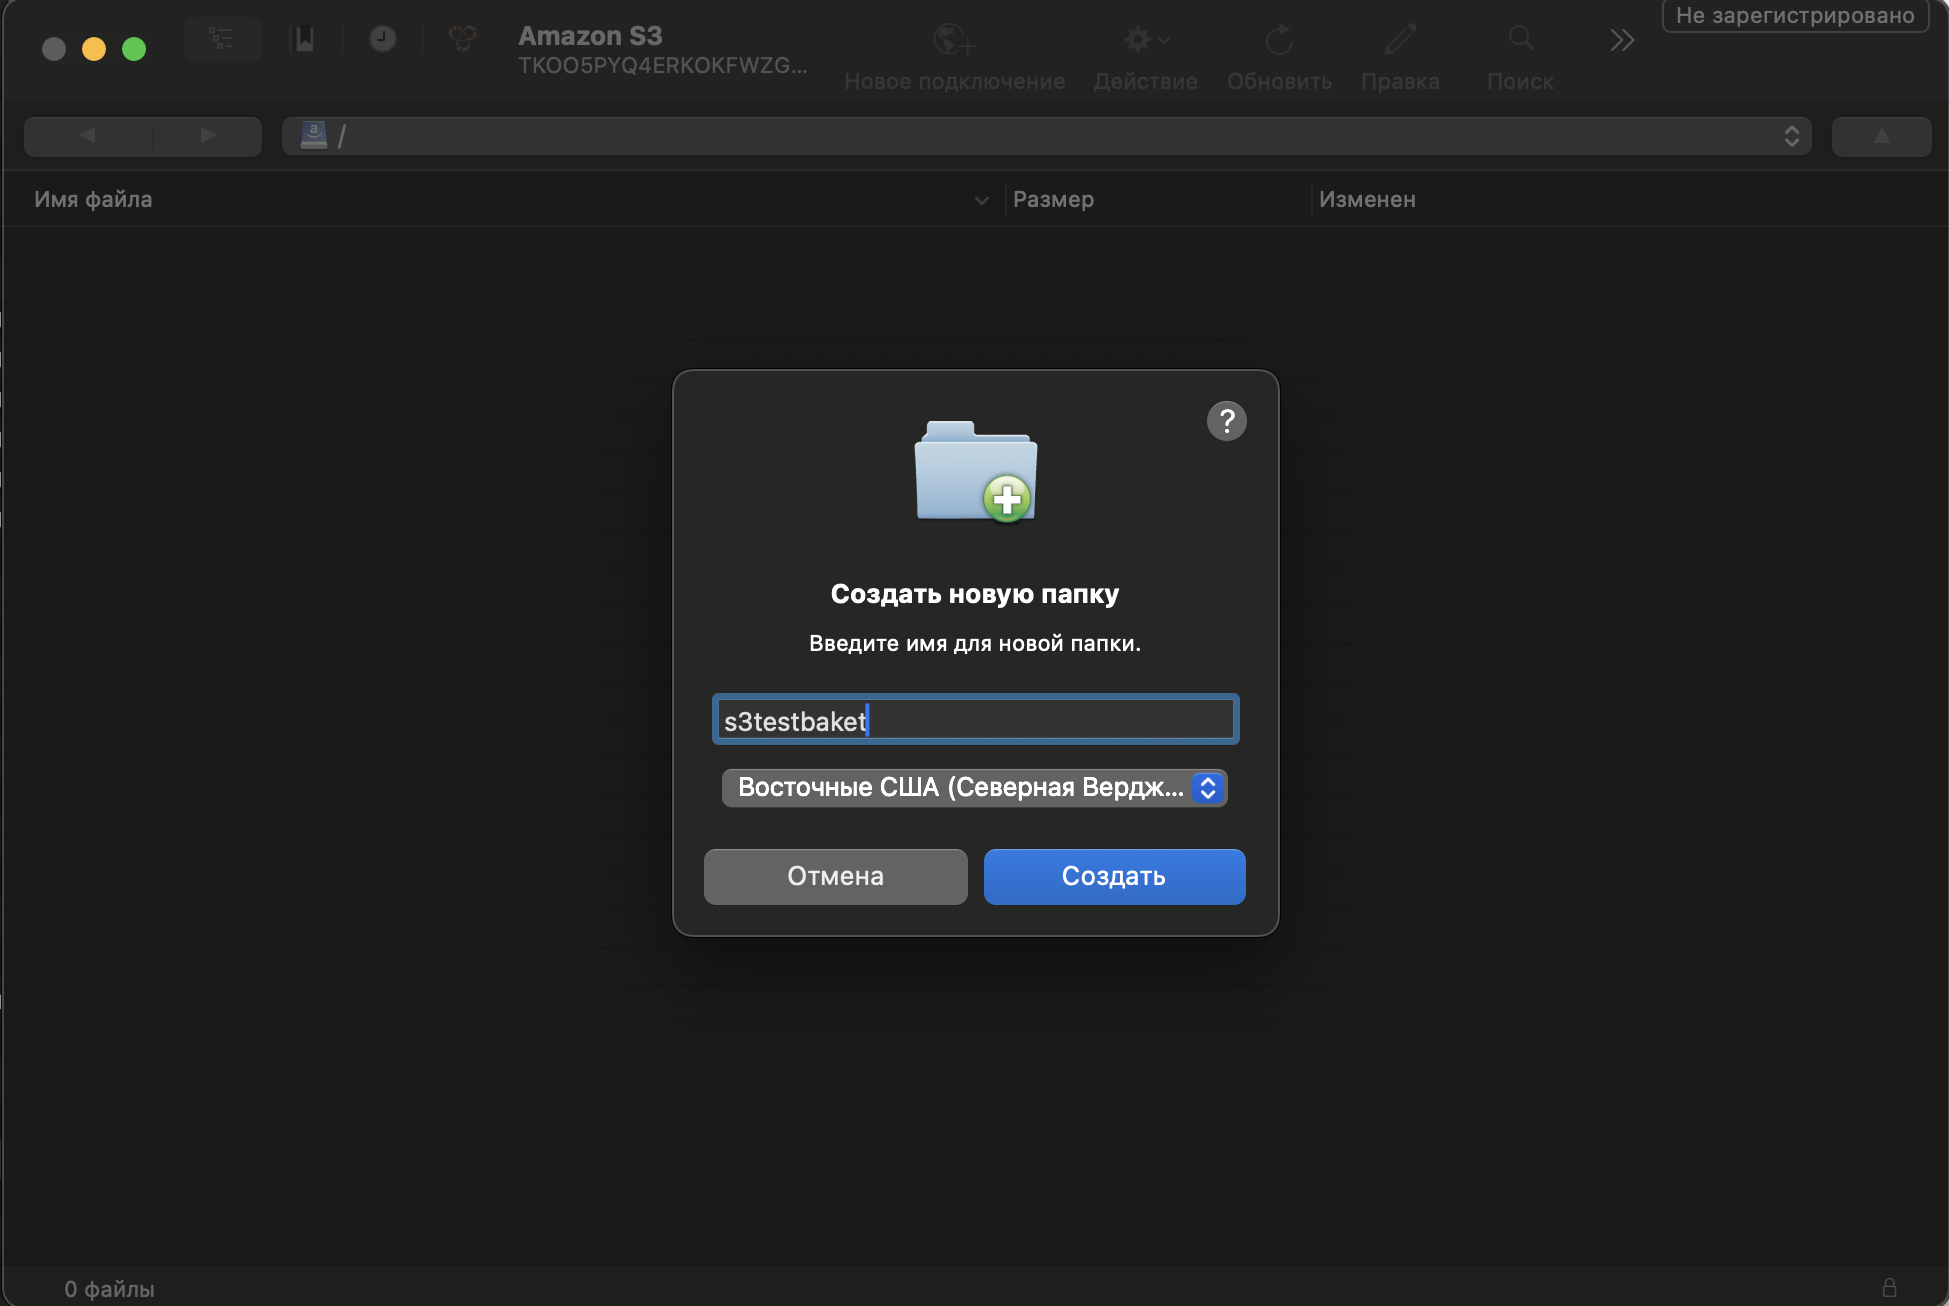Click the Обновить refresh icon
1949x1306 pixels.
1279,40
